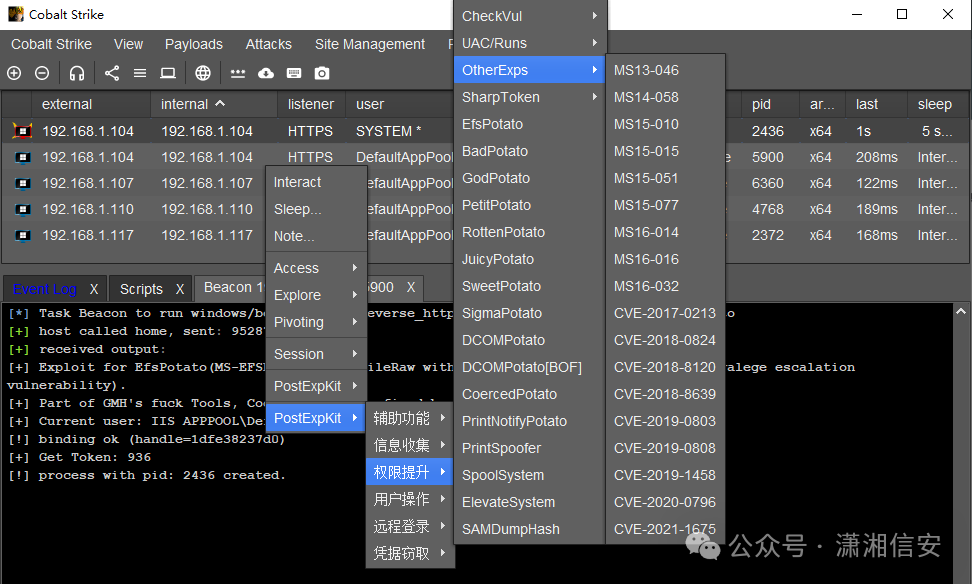Screen dimensions: 972x584
Task: Run the MS16-032 exploit entry
Action: point(665,286)
